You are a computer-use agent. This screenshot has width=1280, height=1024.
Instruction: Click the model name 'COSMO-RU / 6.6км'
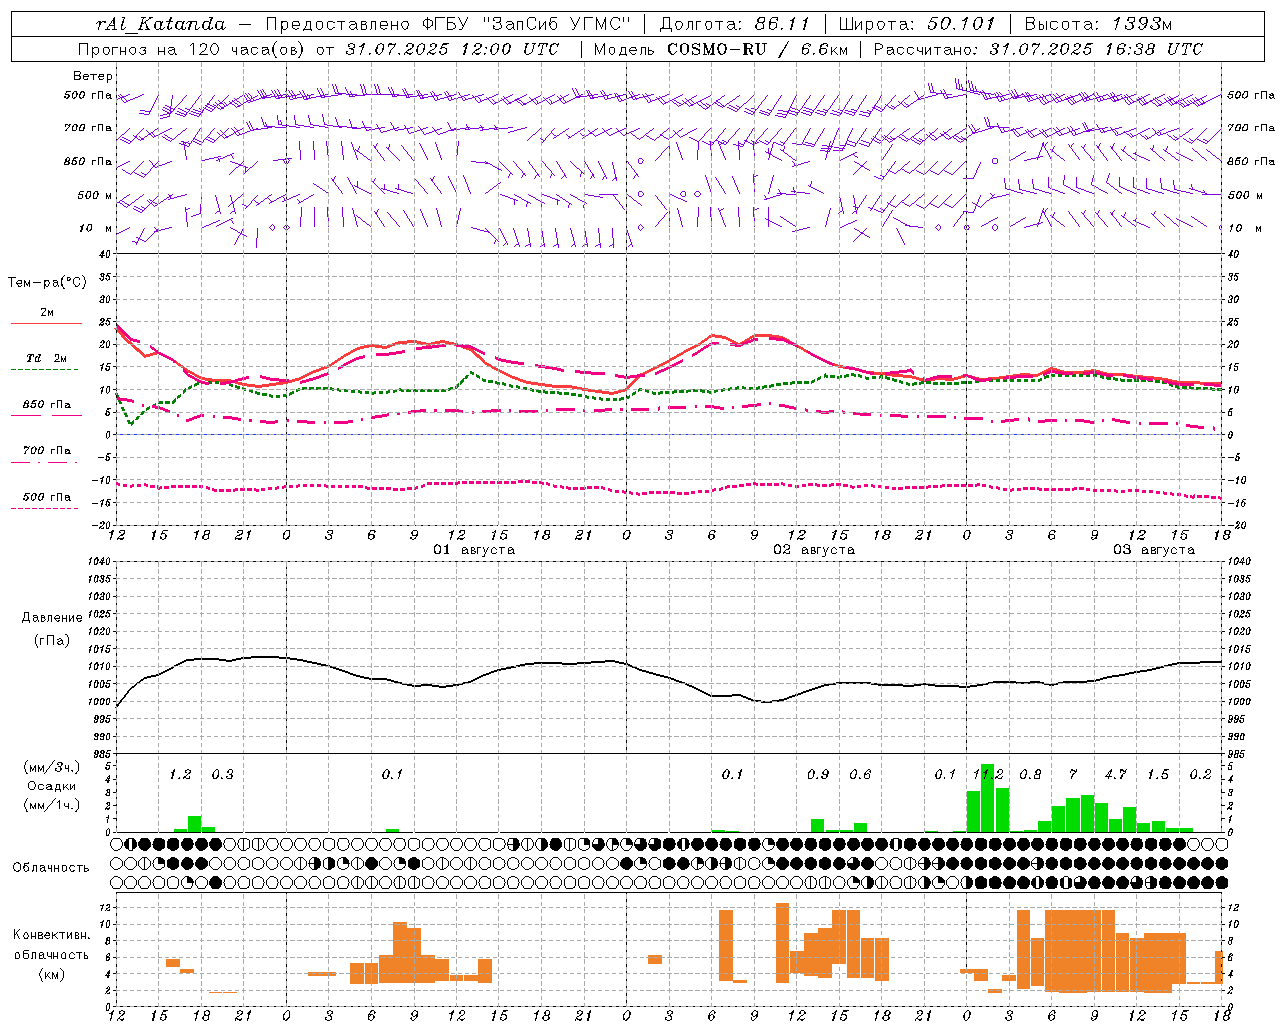[758, 49]
